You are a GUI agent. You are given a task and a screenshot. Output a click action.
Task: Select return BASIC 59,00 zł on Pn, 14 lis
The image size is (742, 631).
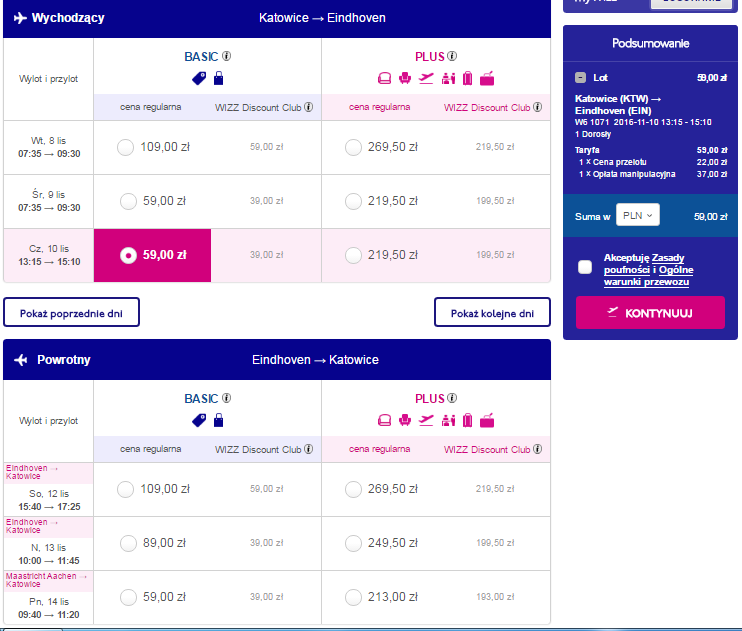[x=128, y=597]
